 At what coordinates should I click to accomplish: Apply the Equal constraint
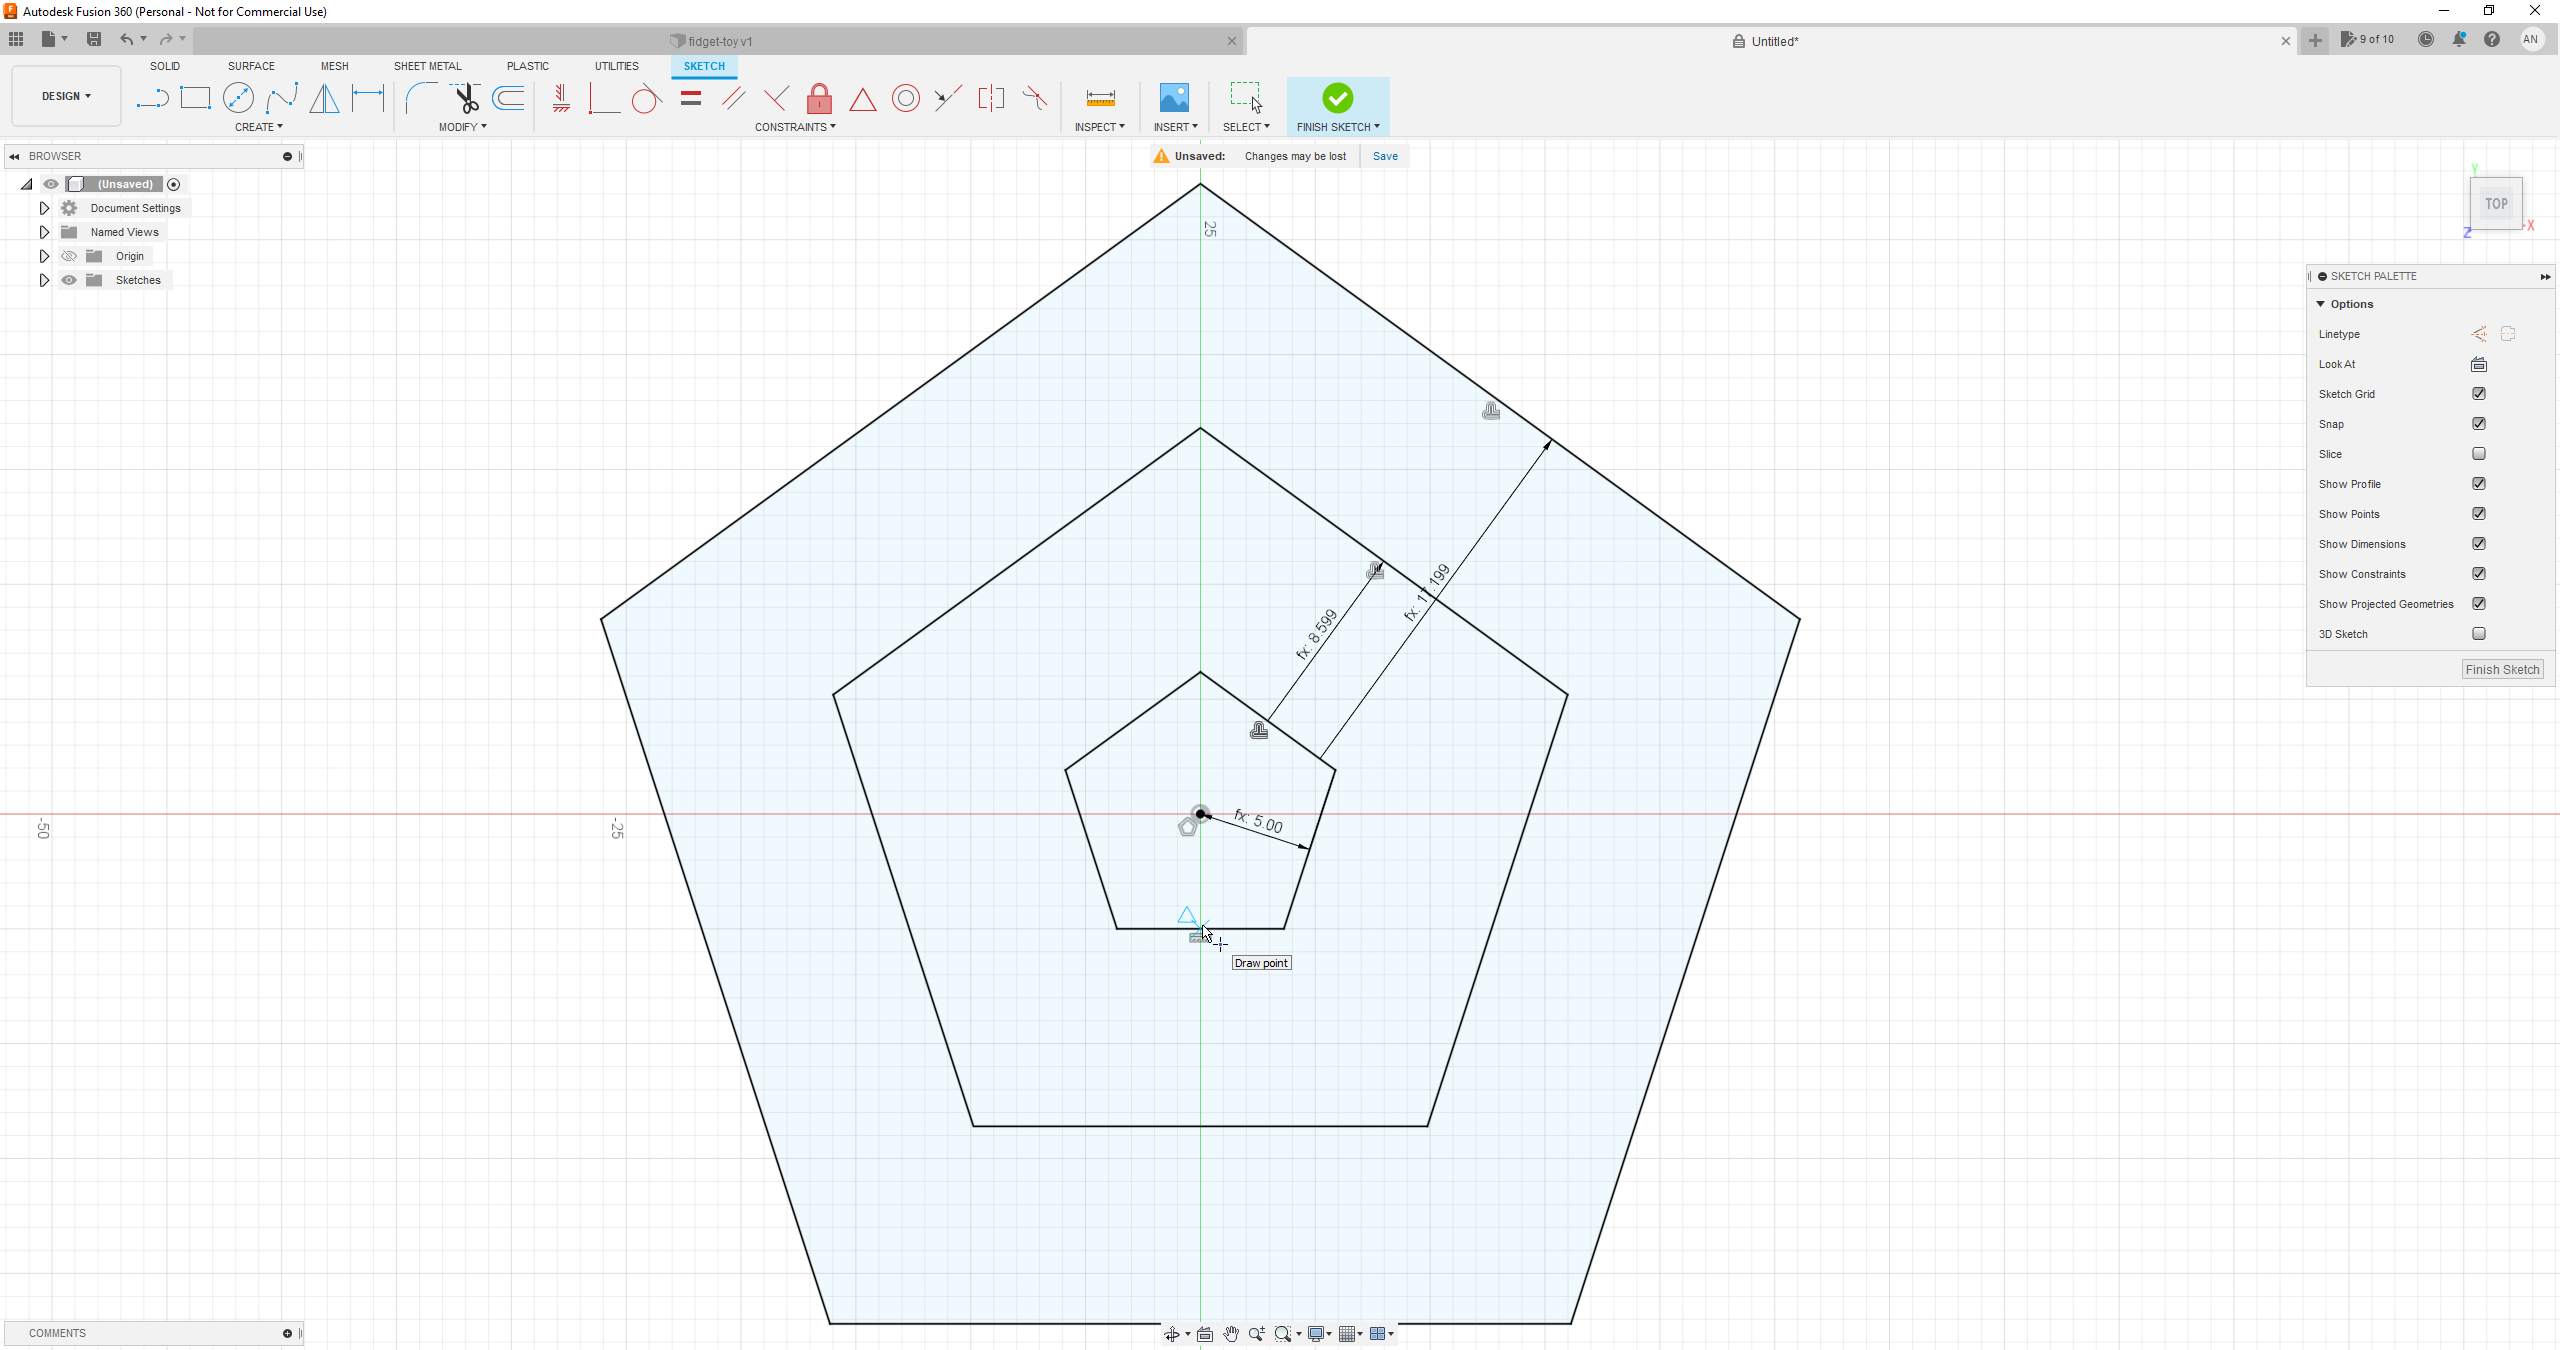(690, 98)
